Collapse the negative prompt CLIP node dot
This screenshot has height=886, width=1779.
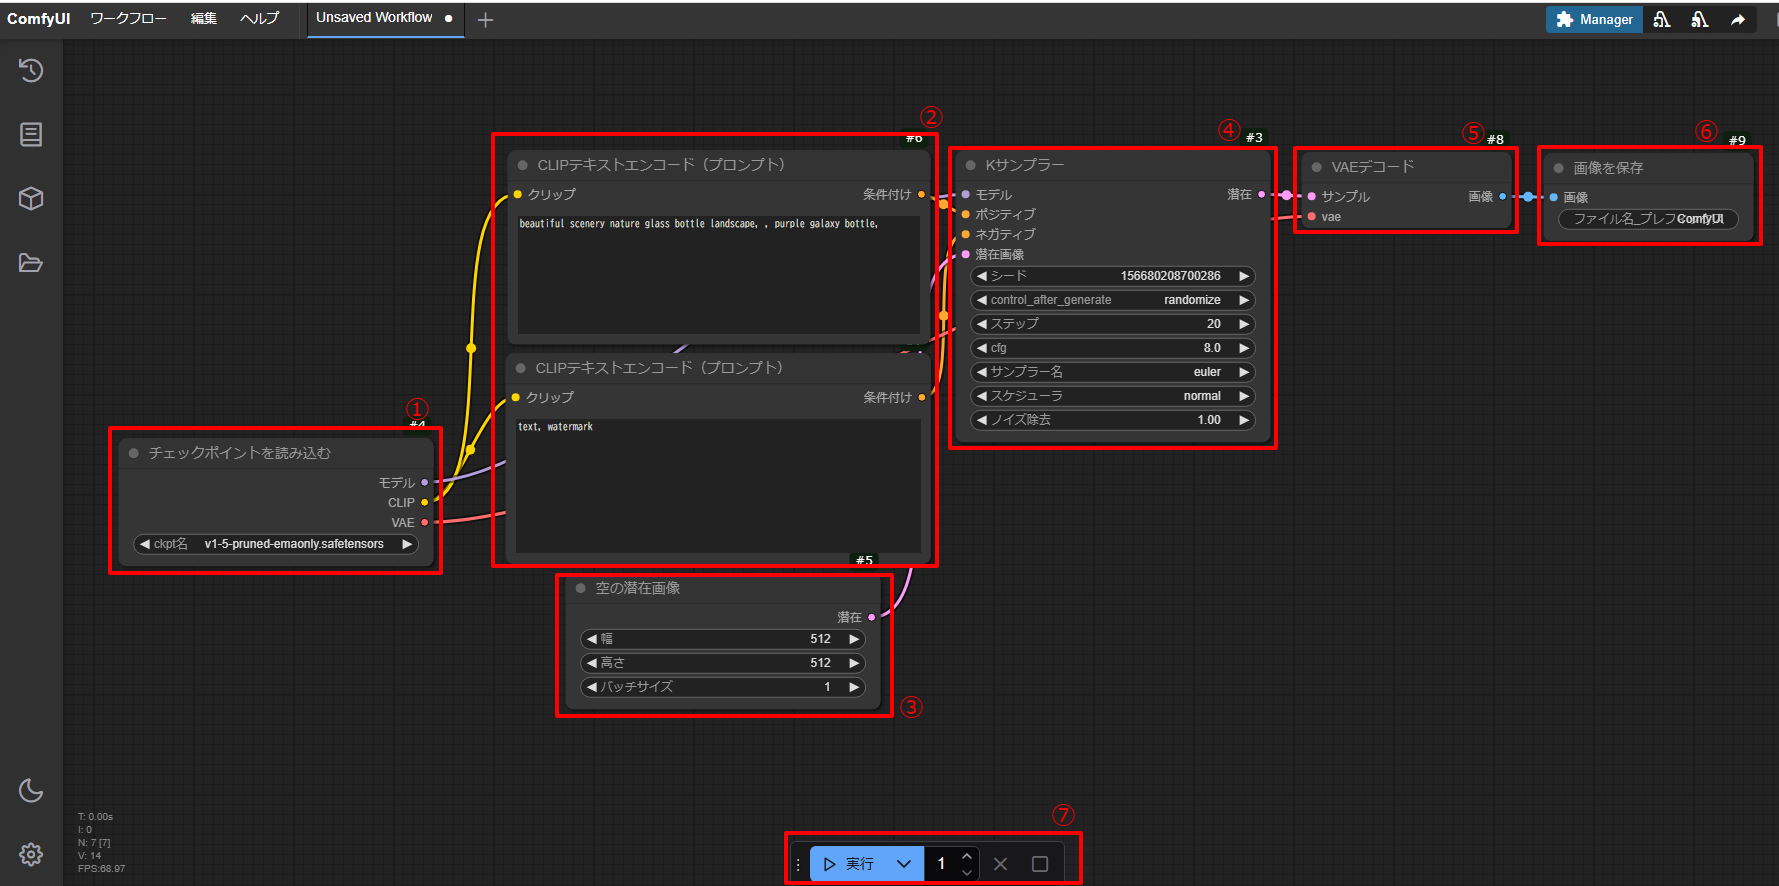coord(520,368)
